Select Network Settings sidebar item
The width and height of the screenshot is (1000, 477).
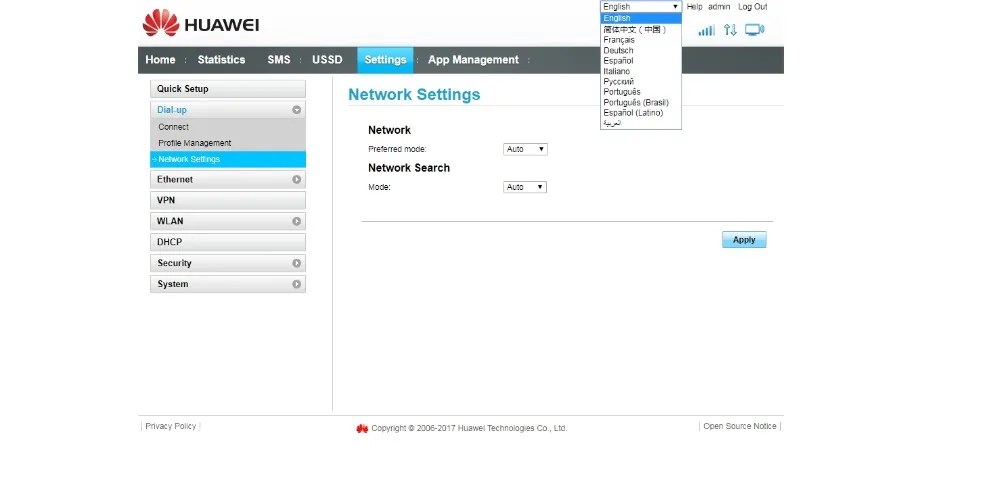[228, 159]
